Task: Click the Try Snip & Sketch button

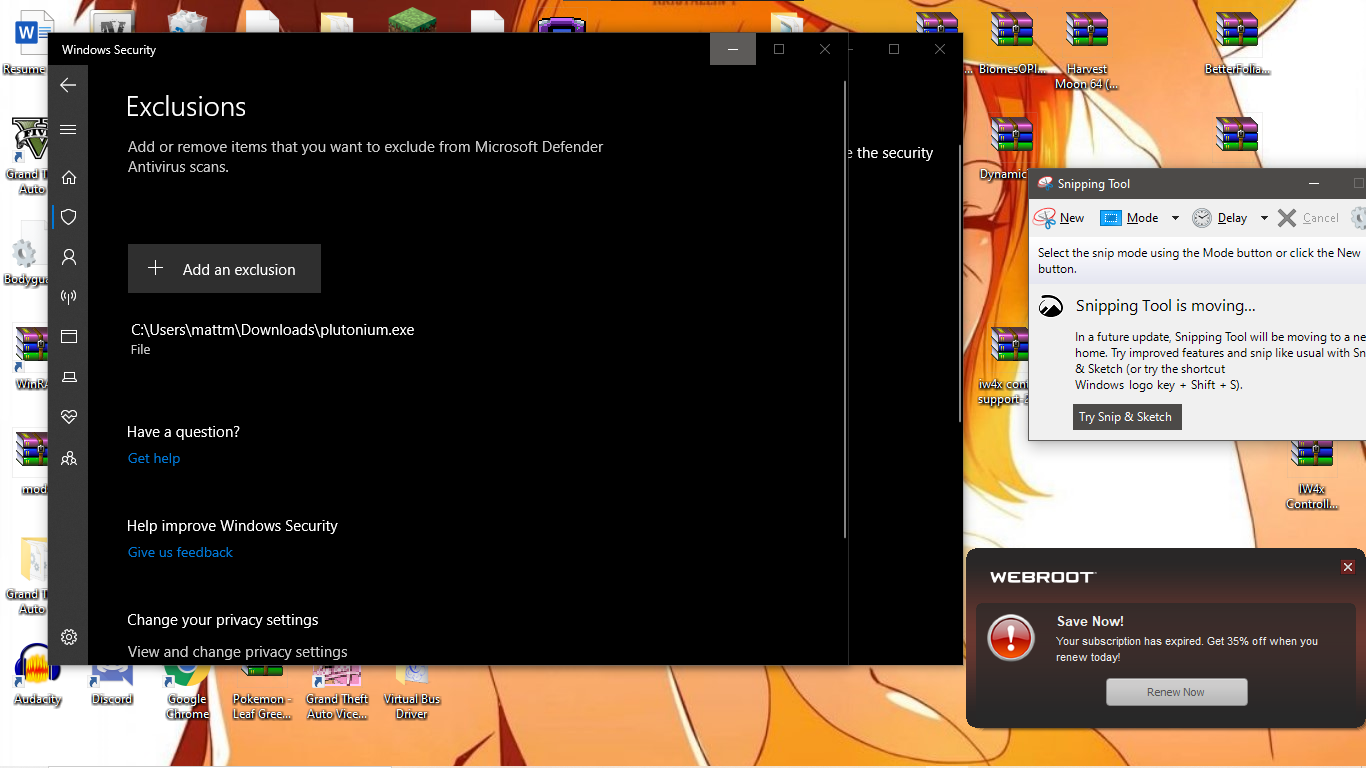Action: (x=1125, y=417)
